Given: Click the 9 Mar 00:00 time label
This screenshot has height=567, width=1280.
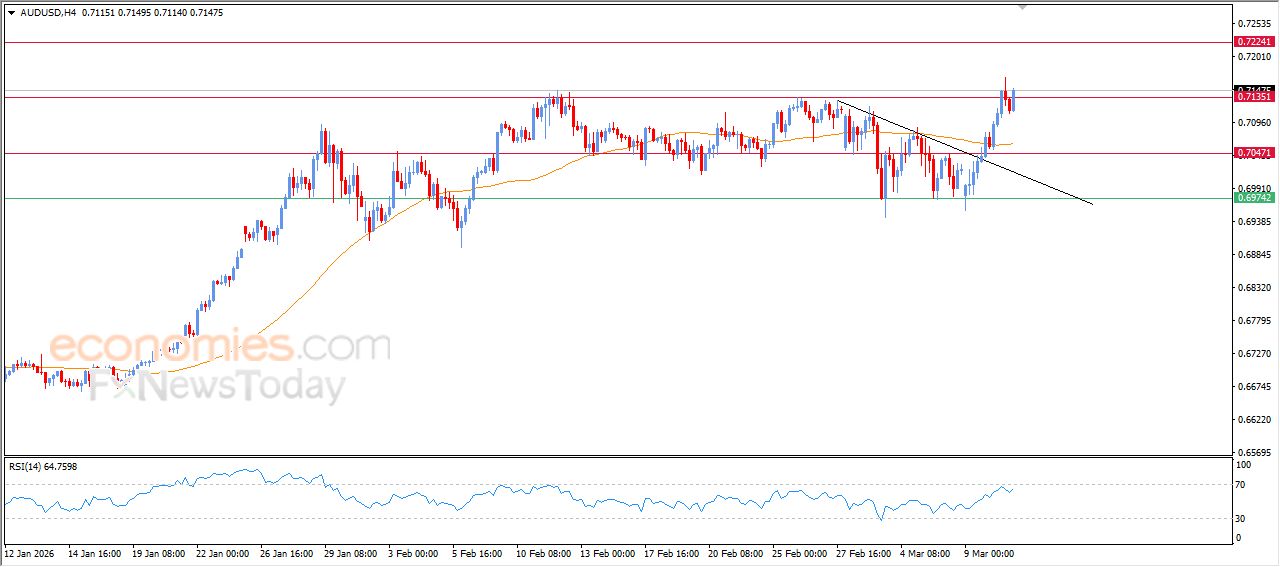Looking at the screenshot, I should [x=990, y=552].
